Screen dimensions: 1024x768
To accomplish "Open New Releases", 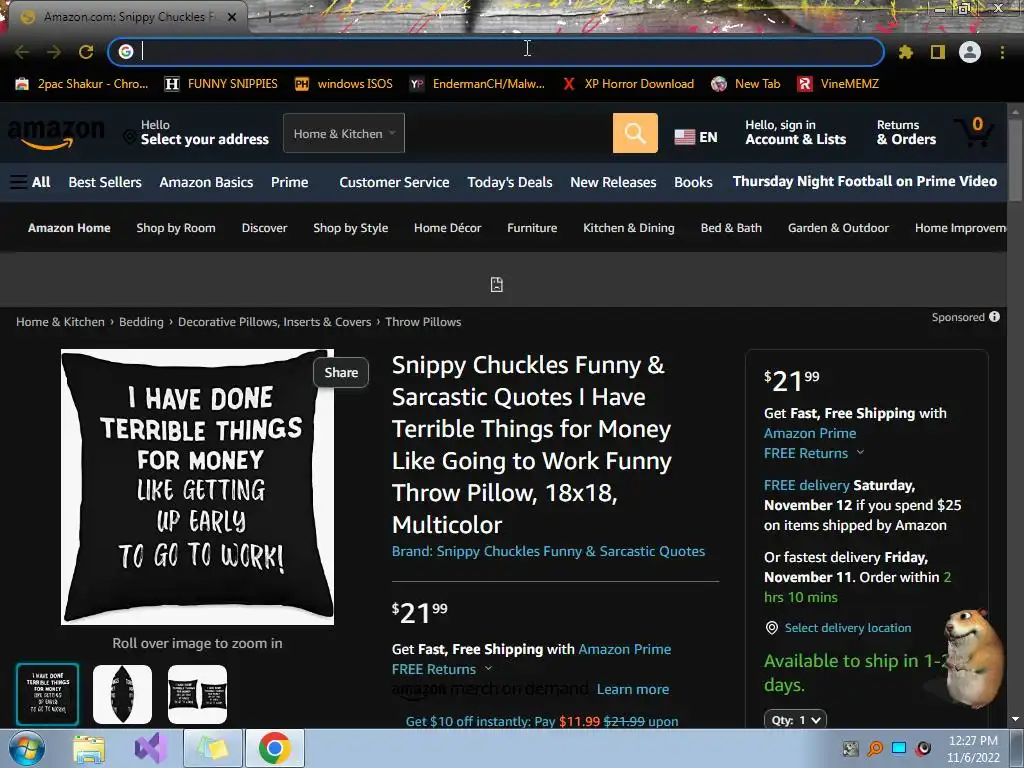I will point(613,182).
